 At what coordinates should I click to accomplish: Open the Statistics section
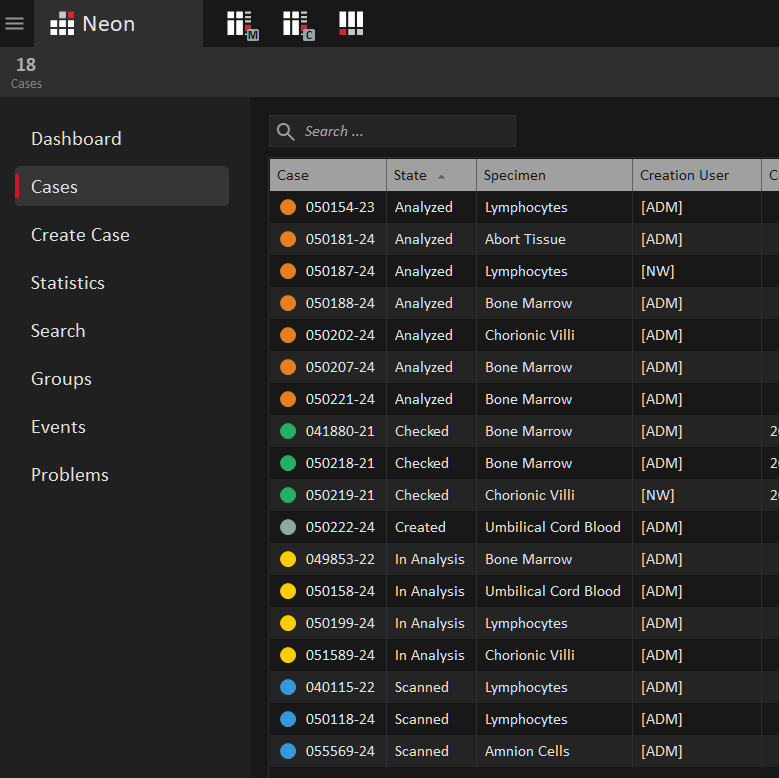pos(68,283)
